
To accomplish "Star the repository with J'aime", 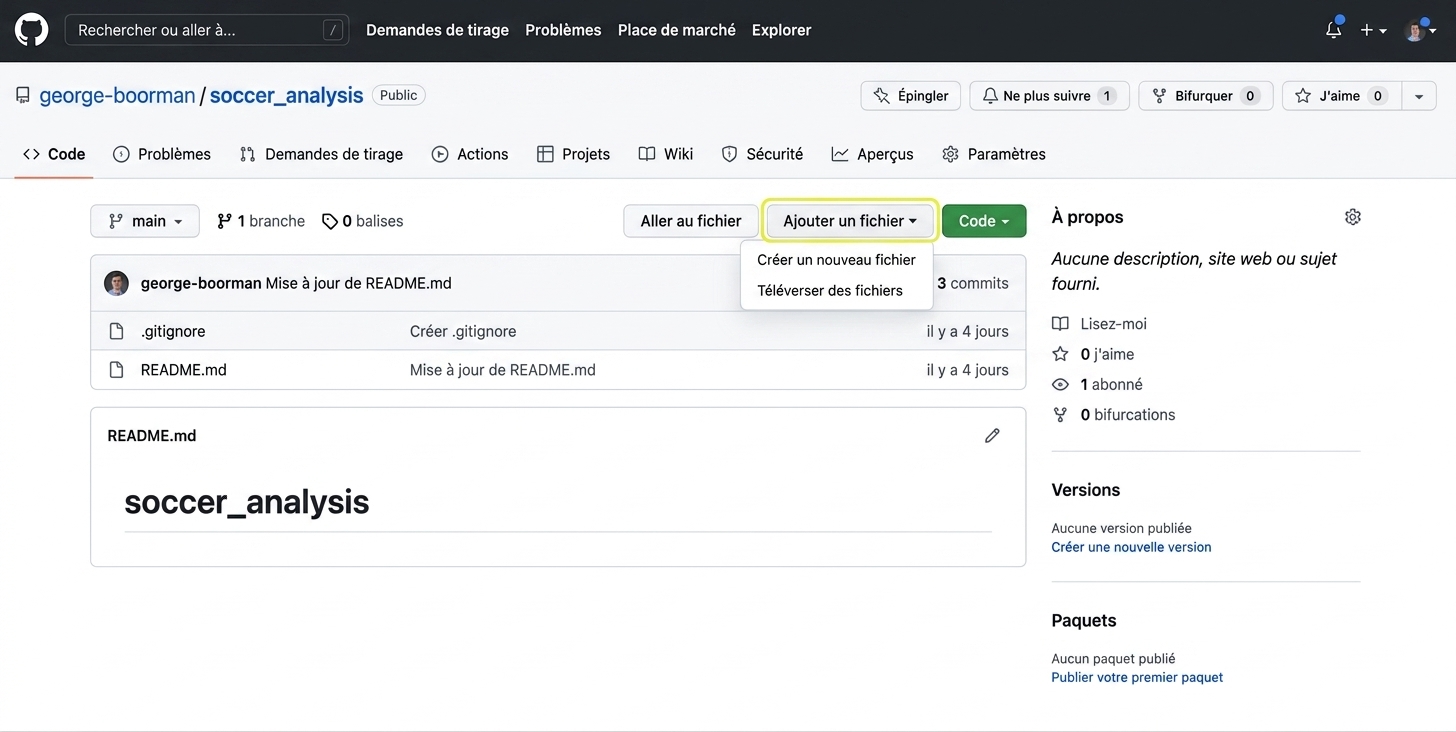I will (1342, 96).
